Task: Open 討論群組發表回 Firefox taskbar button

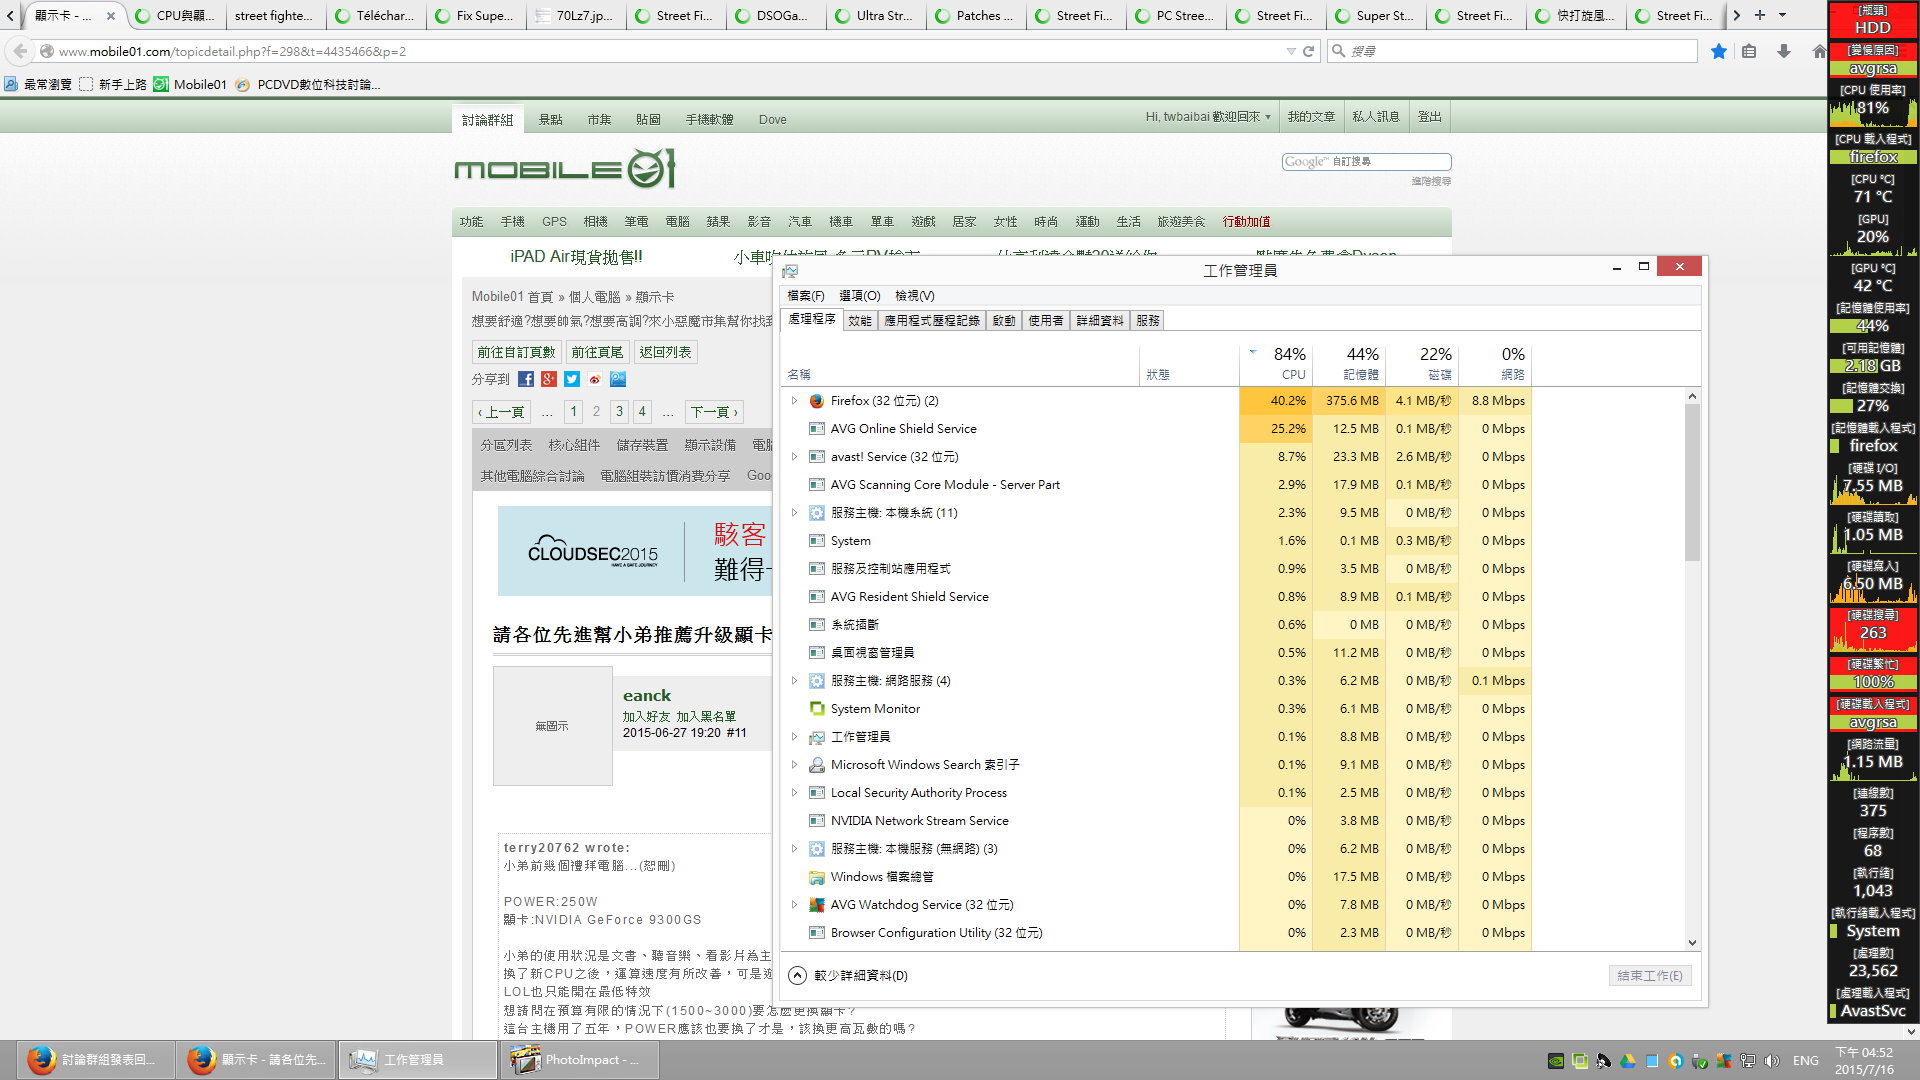Action: click(96, 1060)
